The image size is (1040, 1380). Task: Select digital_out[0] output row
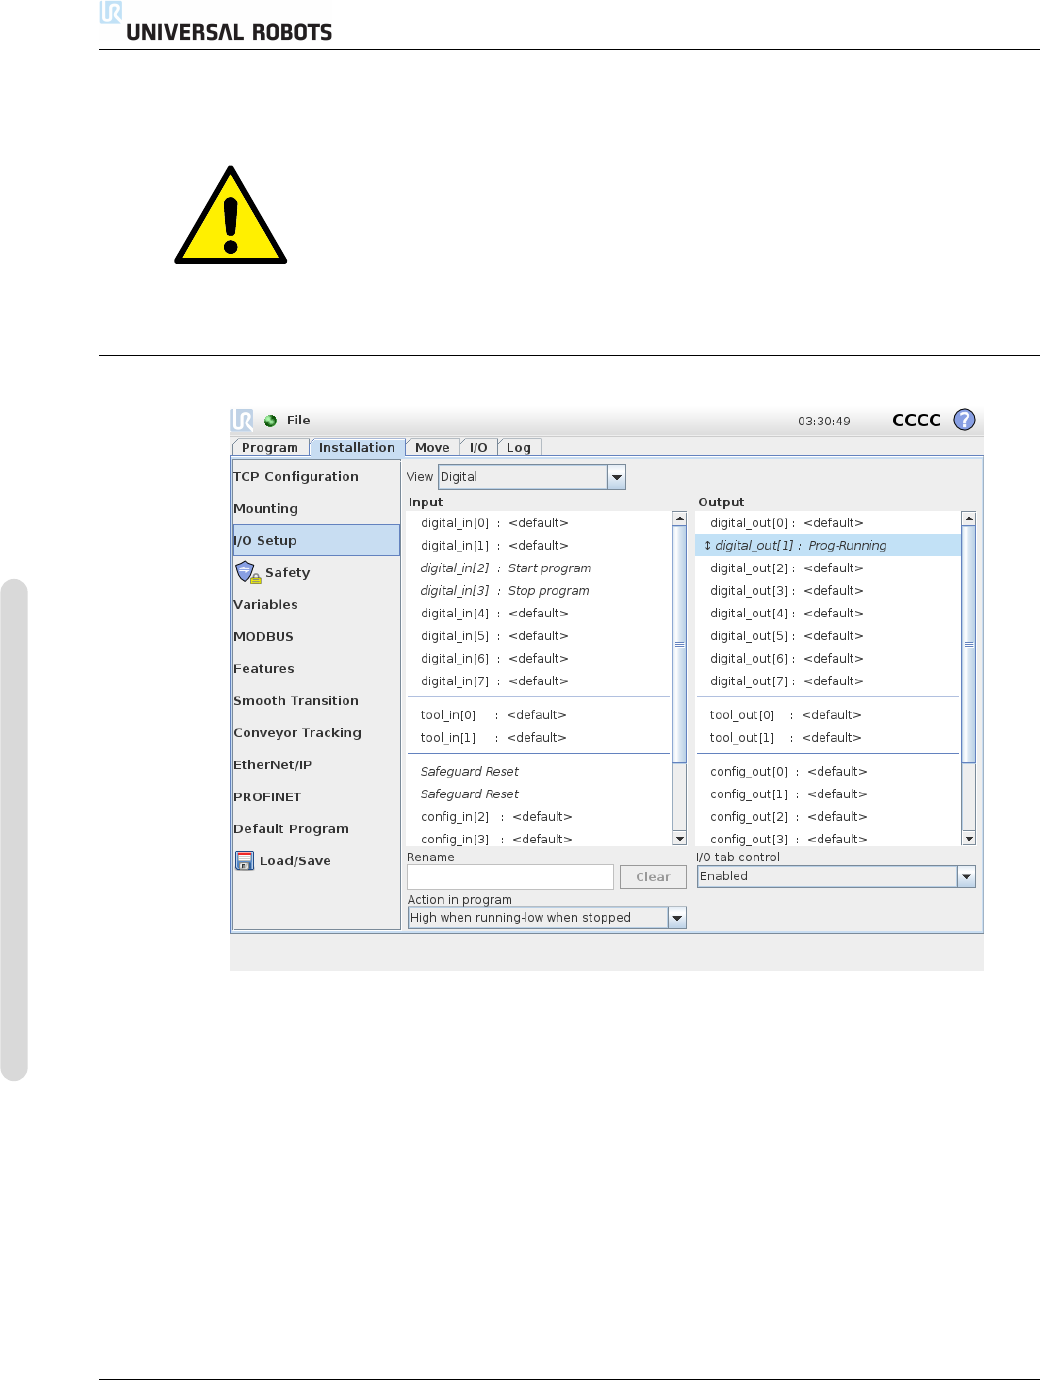(x=828, y=523)
